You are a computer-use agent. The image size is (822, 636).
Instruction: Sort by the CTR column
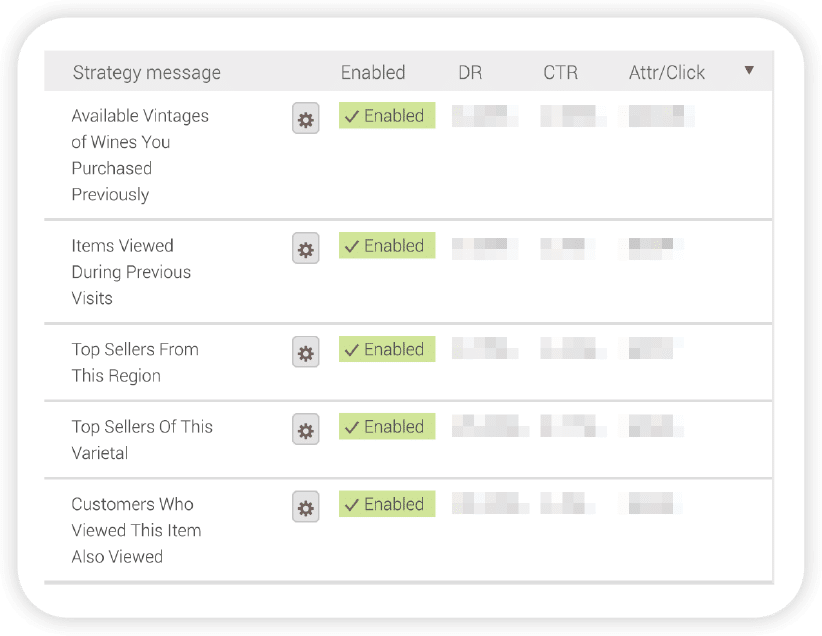point(560,73)
